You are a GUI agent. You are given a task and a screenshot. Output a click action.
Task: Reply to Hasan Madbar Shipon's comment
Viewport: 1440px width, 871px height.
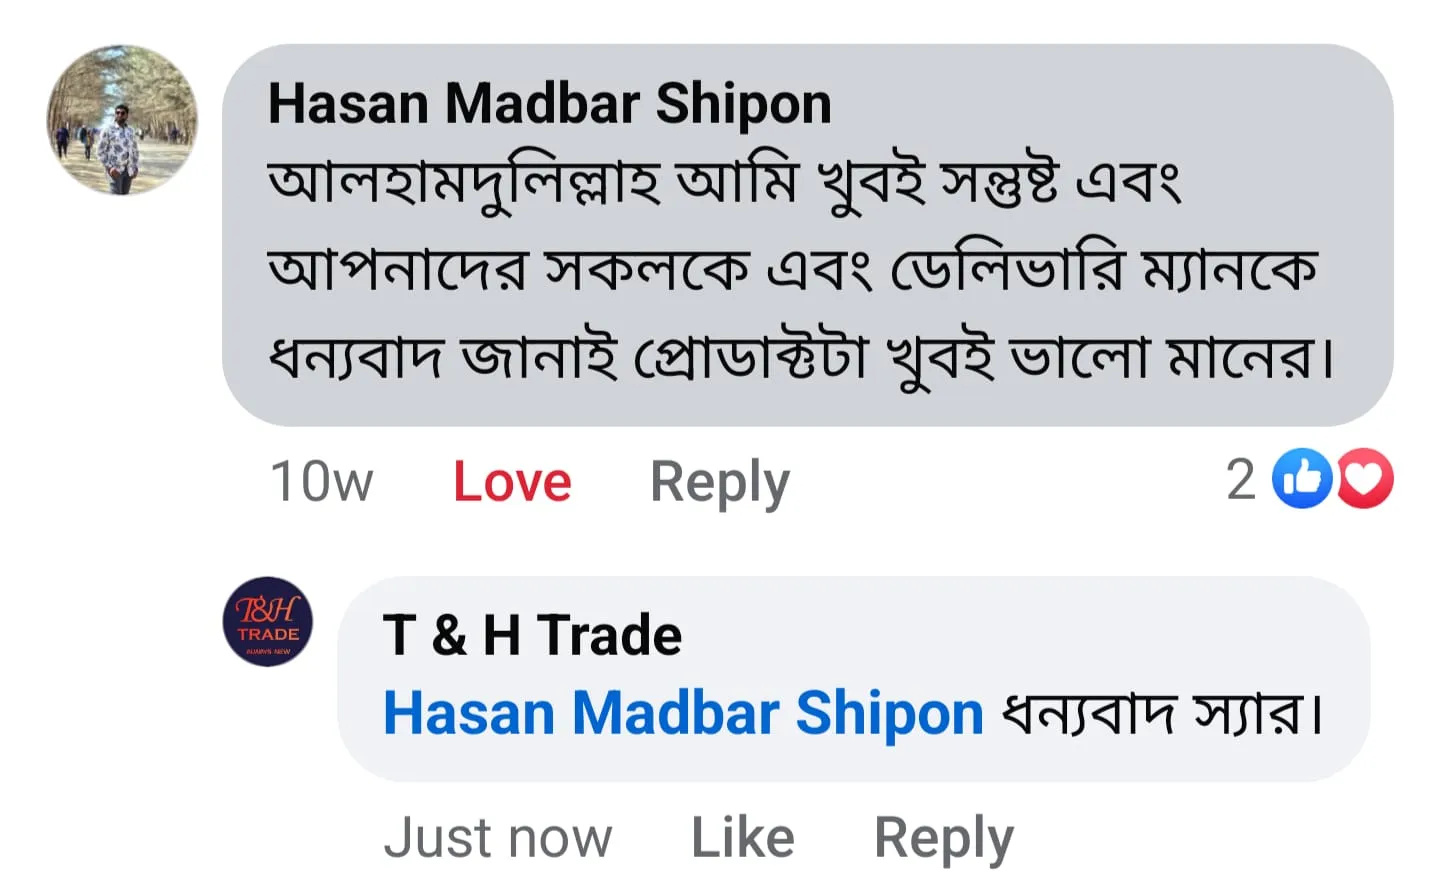(x=719, y=481)
